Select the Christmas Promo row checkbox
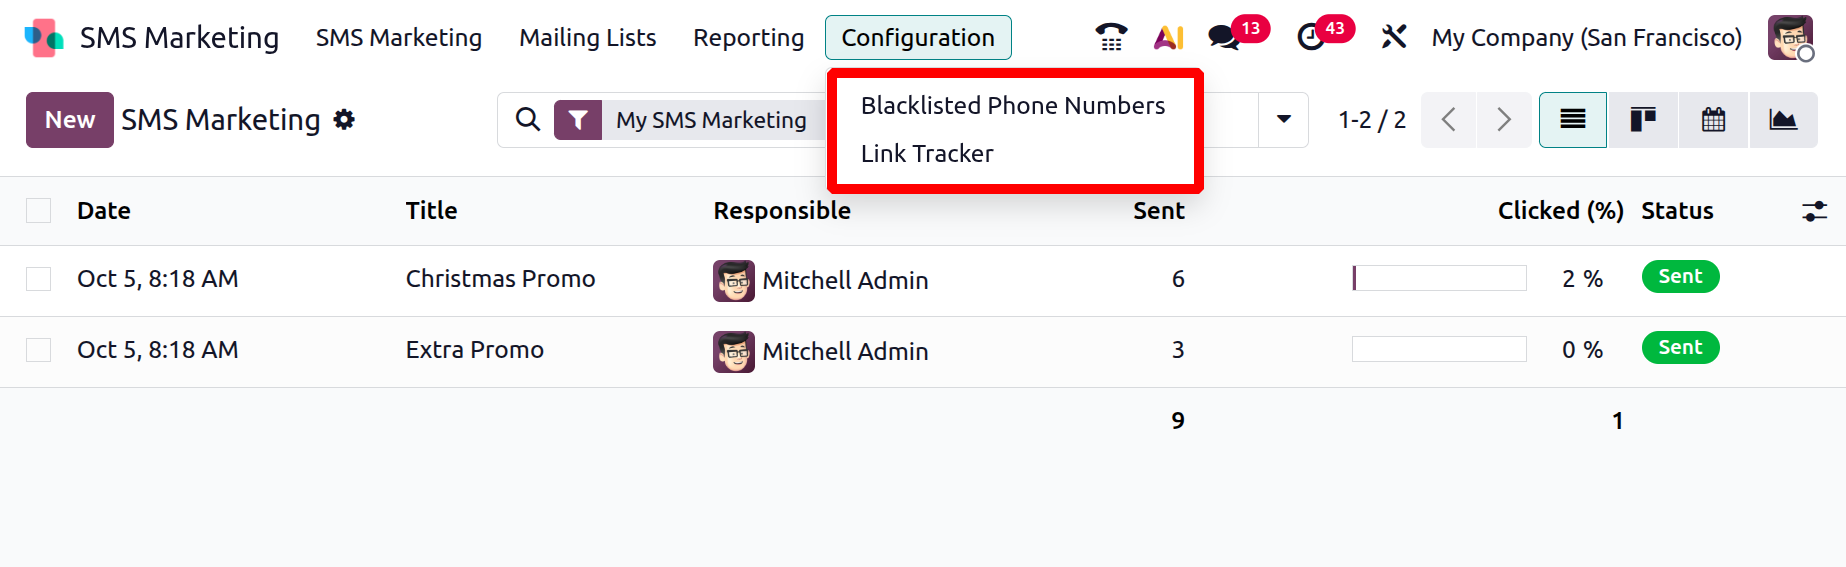The width and height of the screenshot is (1846, 567). coord(39,279)
